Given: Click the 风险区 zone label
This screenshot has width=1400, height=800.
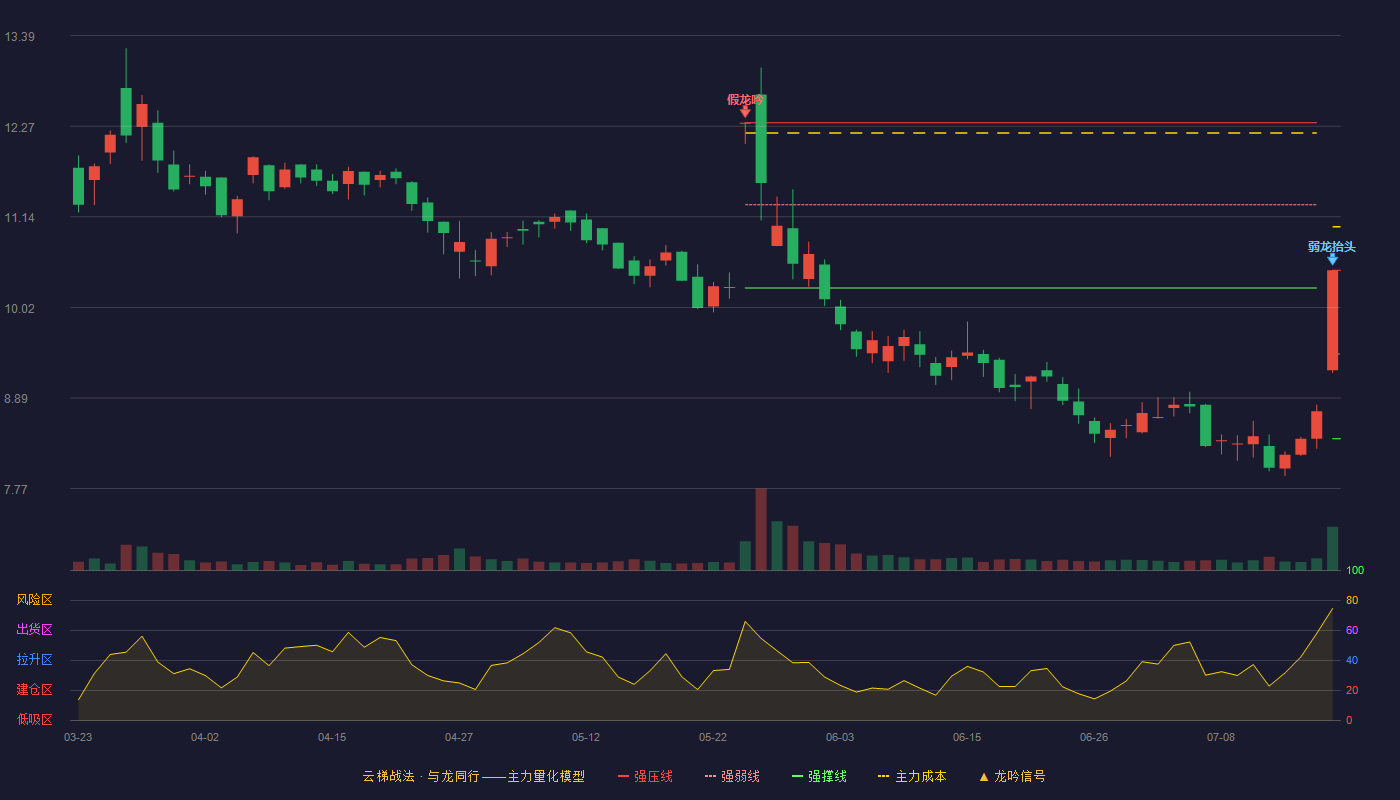Looking at the screenshot, I should click(x=34, y=600).
